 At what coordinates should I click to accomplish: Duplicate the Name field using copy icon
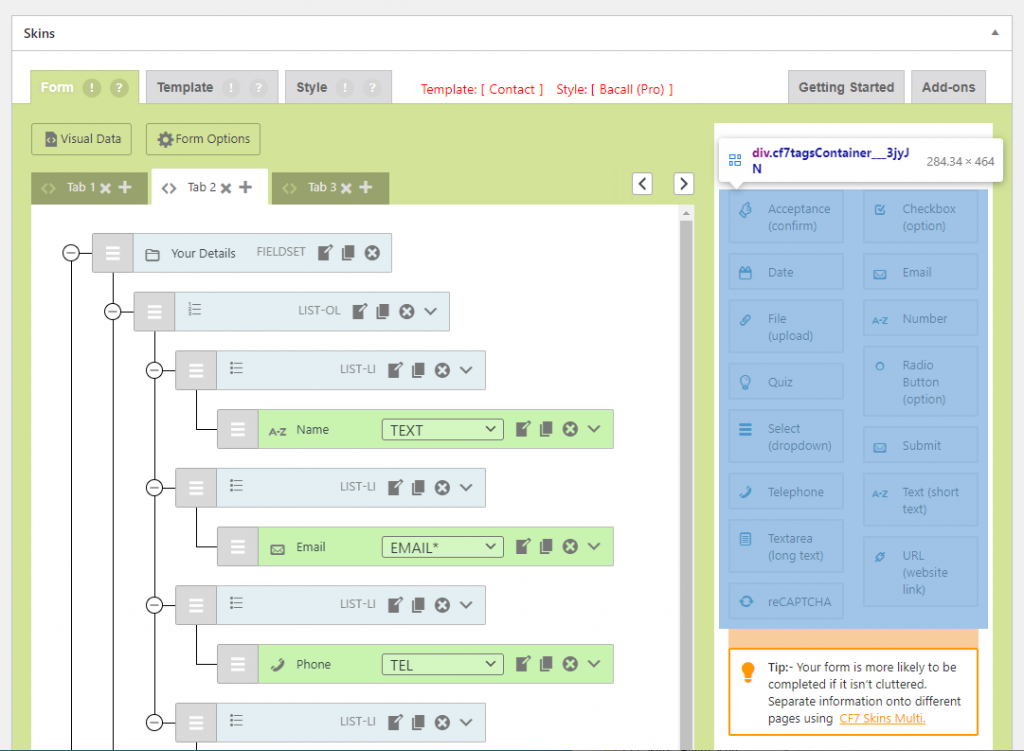click(x=546, y=429)
